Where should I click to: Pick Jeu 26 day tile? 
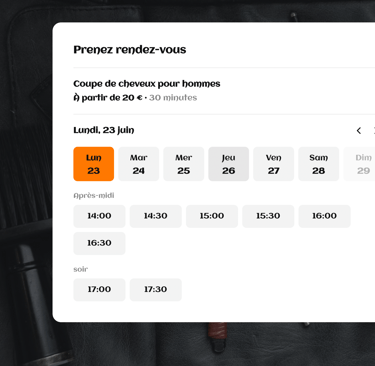[229, 164]
